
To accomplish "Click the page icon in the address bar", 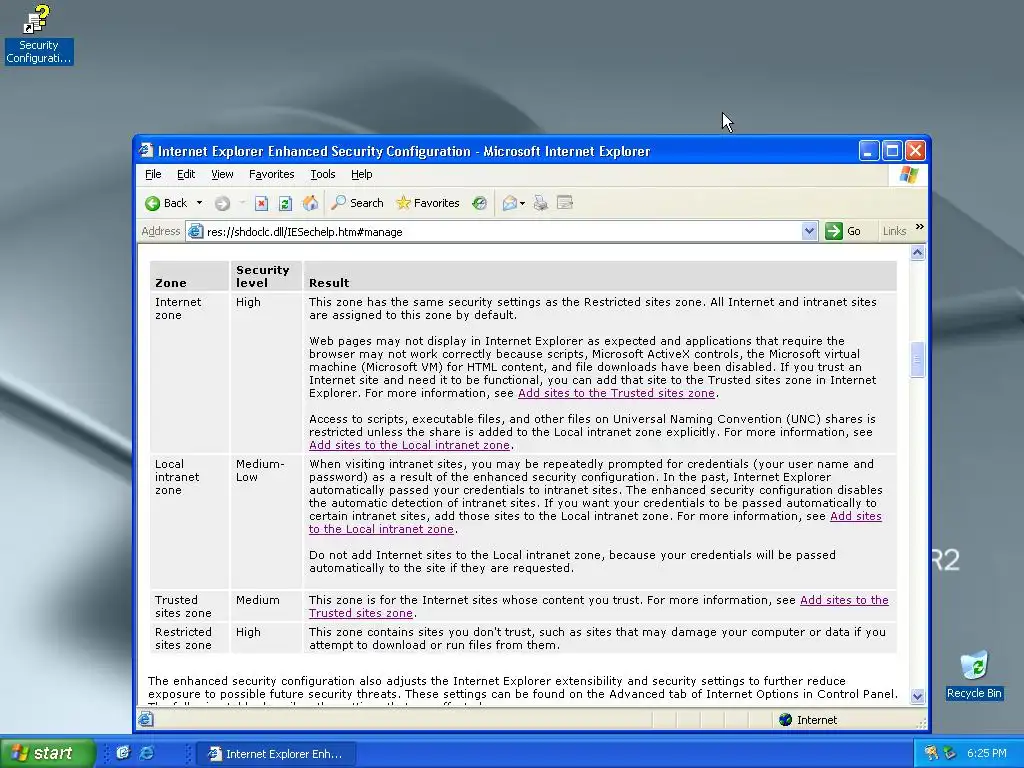I will 195,231.
